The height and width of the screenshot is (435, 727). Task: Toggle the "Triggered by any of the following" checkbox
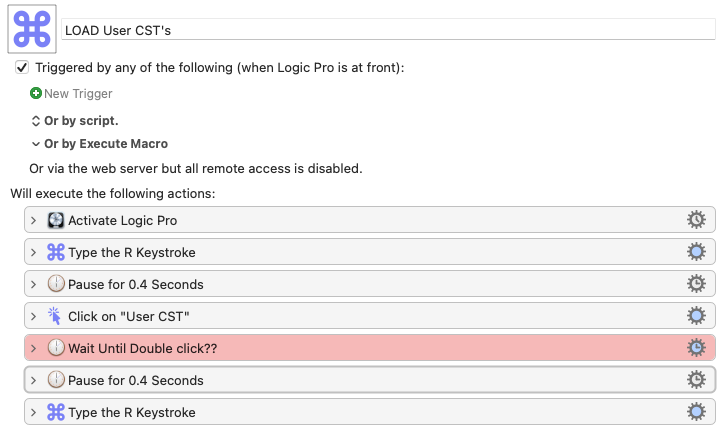(22, 68)
